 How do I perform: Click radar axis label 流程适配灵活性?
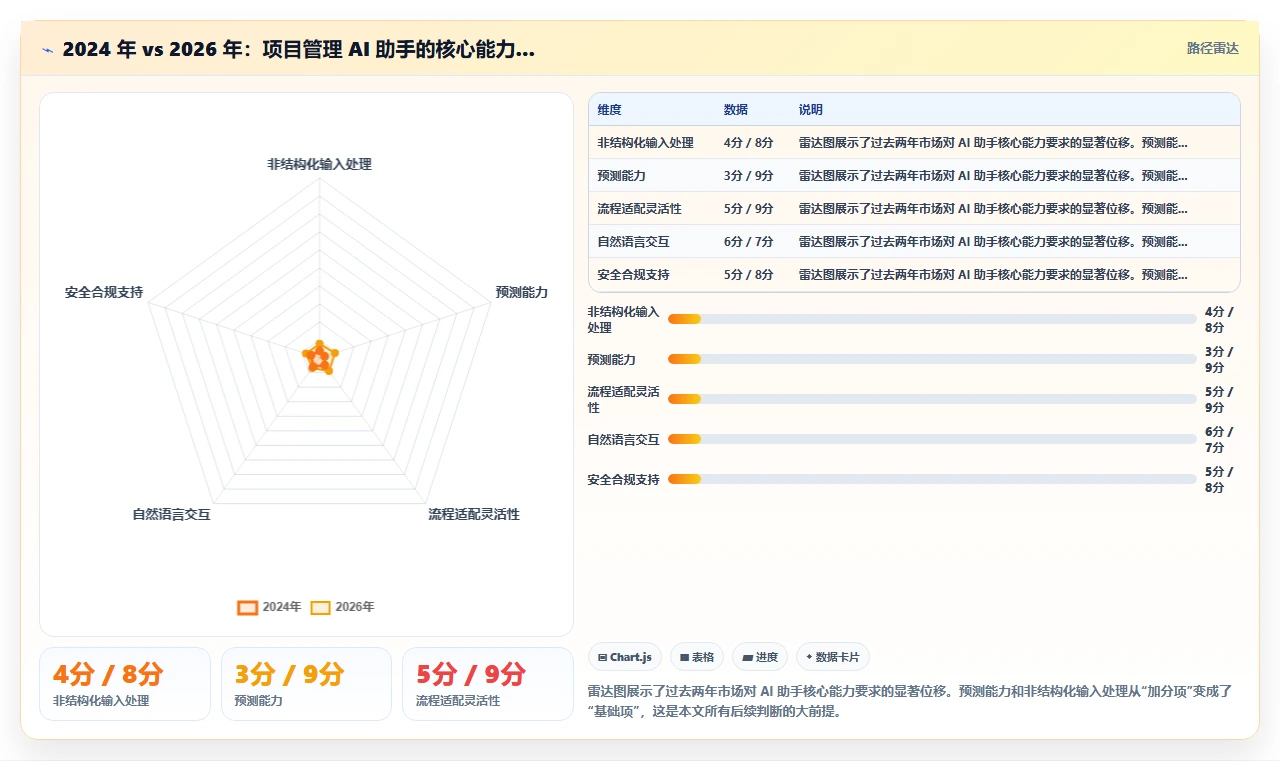(x=474, y=514)
